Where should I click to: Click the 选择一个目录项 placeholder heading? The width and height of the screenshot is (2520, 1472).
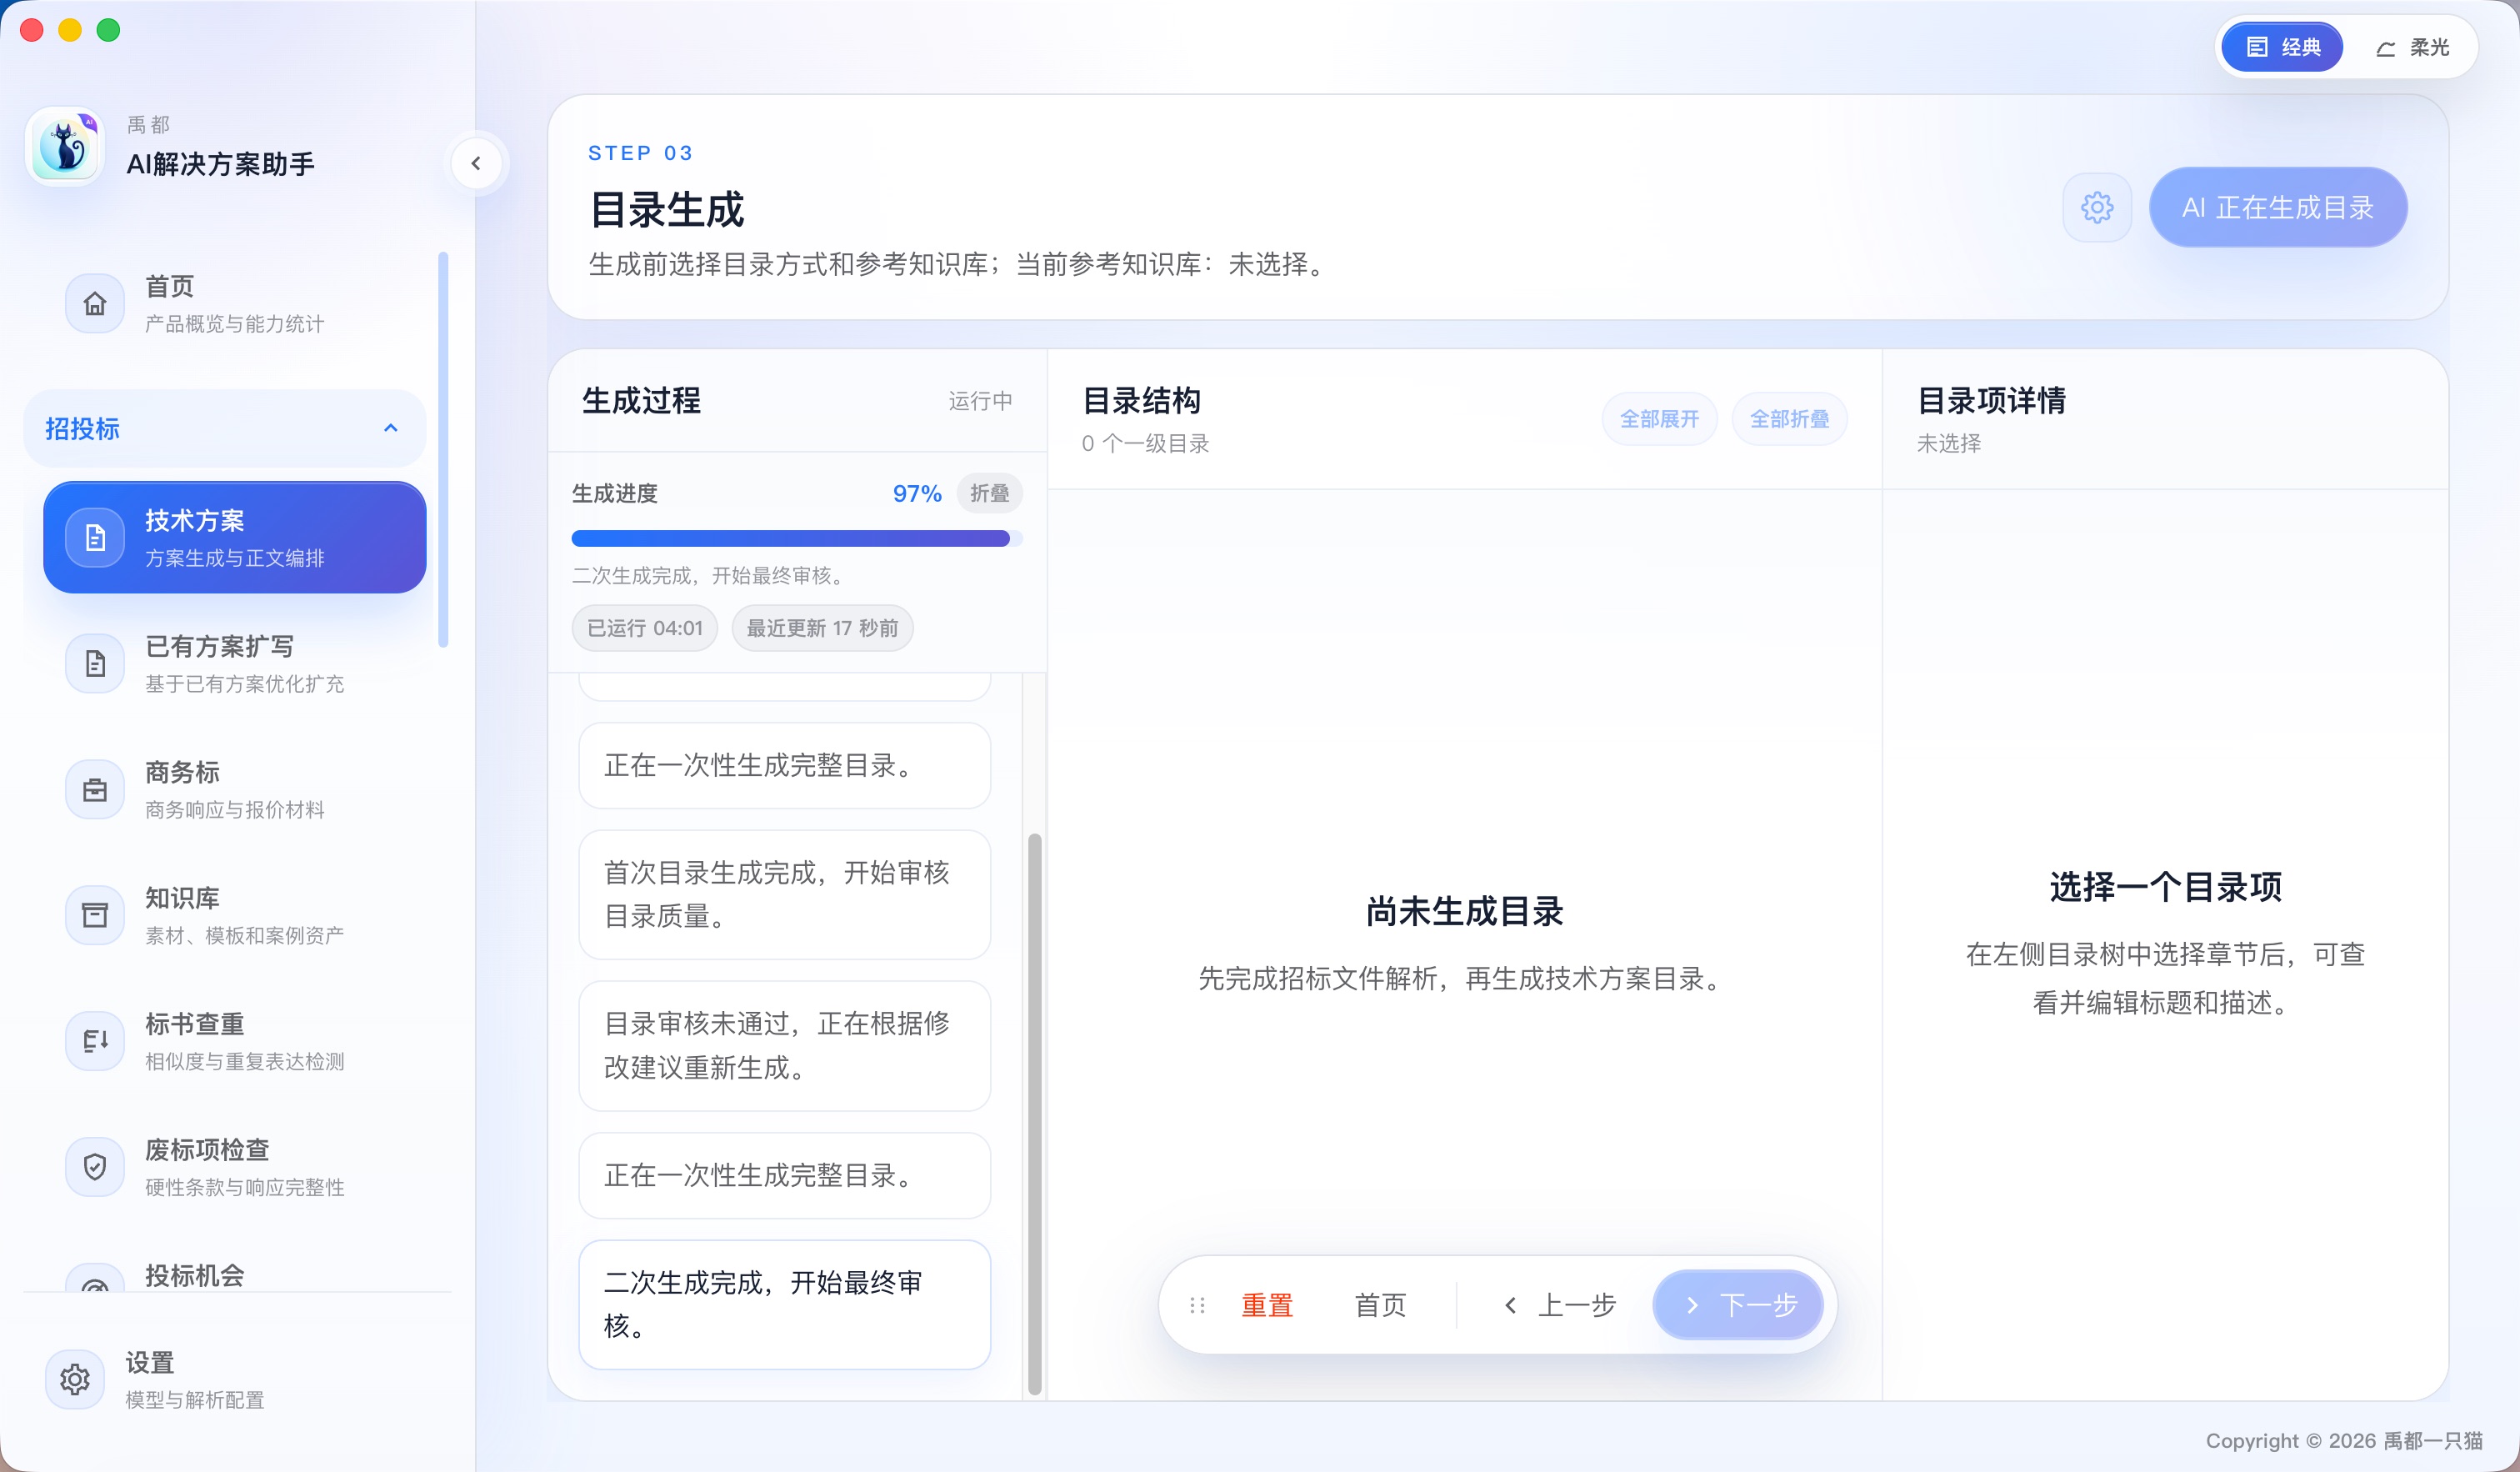pyautogui.click(x=2165, y=887)
